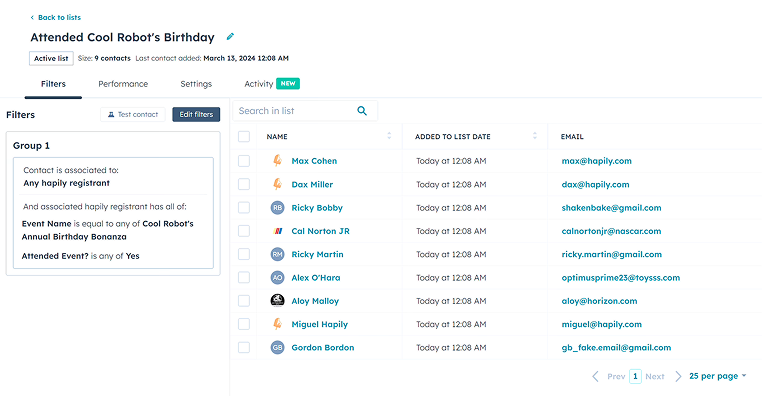Open Max Cohen's contact record
The height and width of the screenshot is (397, 762).
click(x=314, y=161)
